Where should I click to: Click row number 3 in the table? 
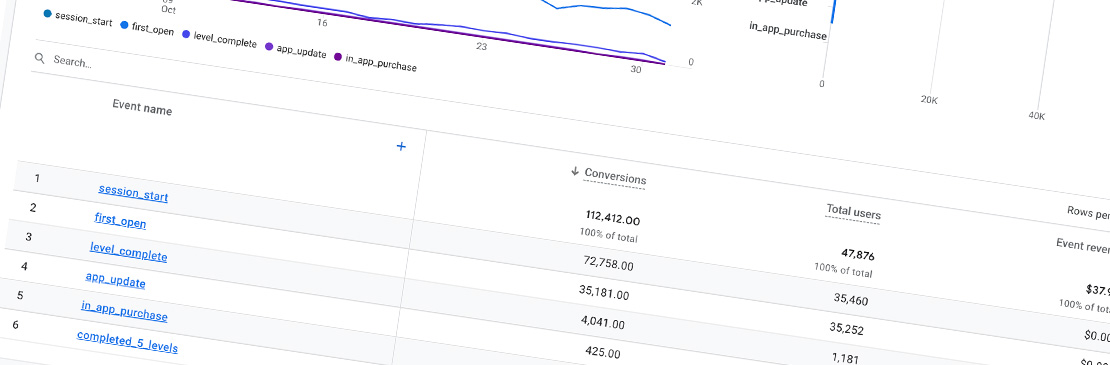(28, 237)
